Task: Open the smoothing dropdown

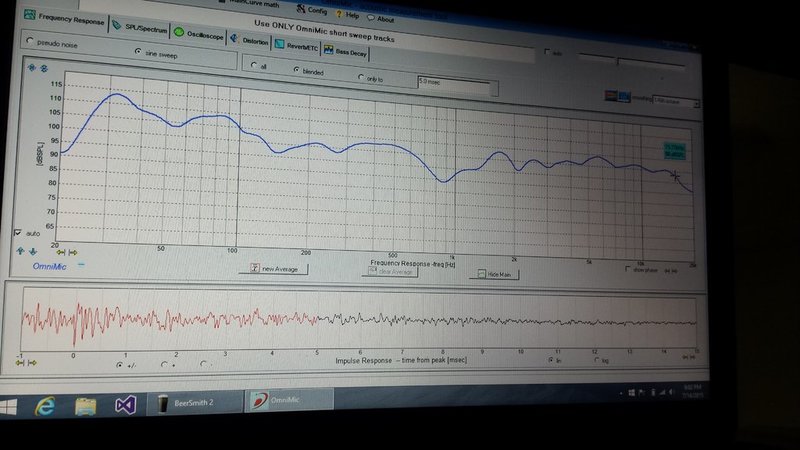Action: point(676,102)
